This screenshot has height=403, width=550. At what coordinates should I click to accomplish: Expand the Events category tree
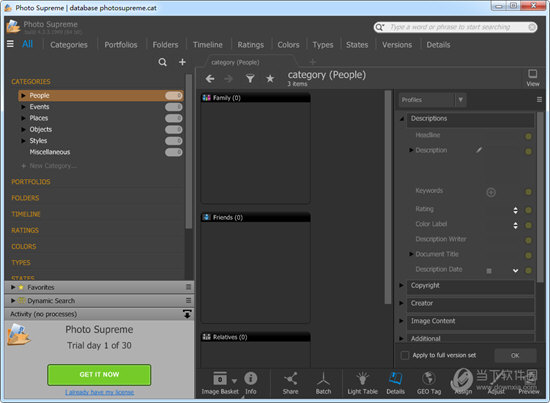pyautogui.click(x=23, y=107)
